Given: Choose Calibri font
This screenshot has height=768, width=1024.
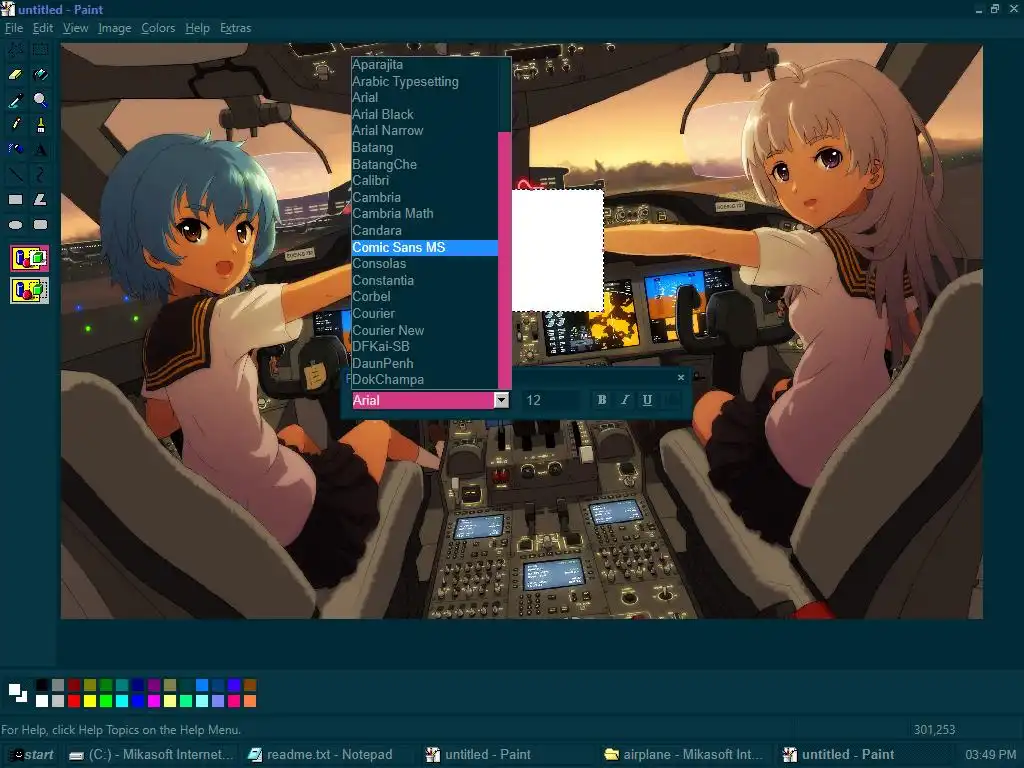Looking at the screenshot, I should pos(424,180).
